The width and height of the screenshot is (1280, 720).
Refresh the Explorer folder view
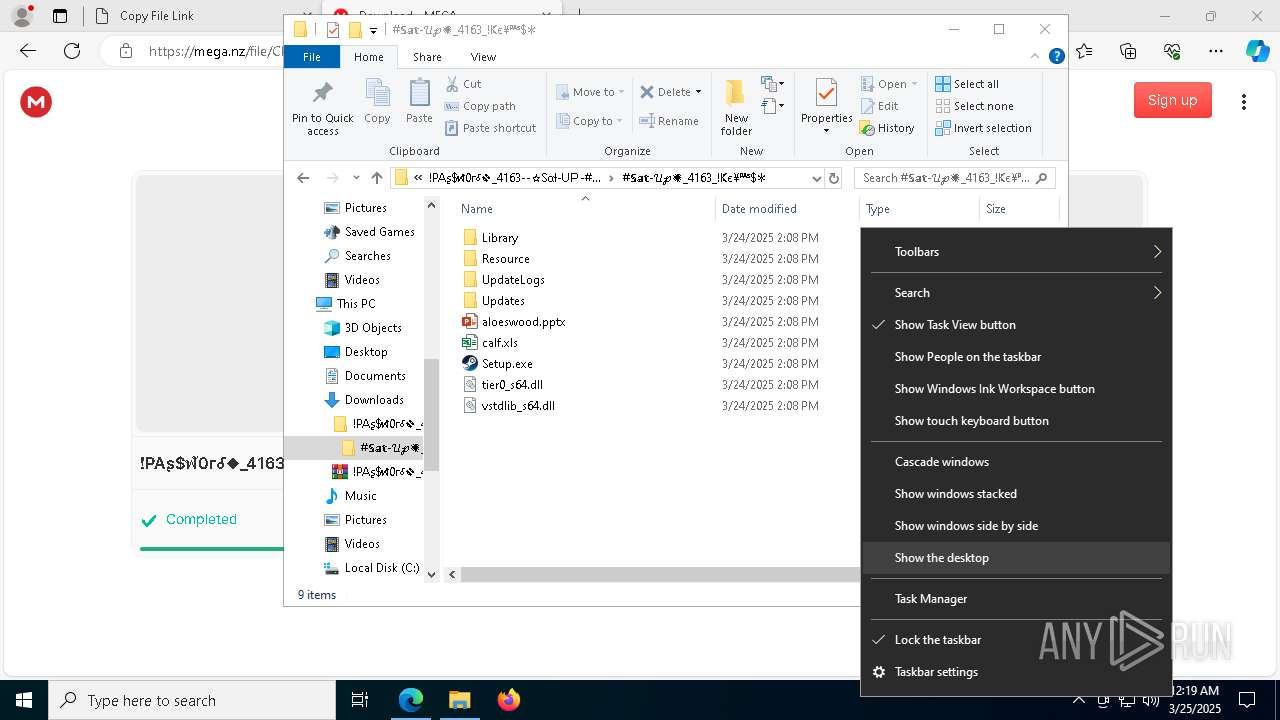pyautogui.click(x=834, y=178)
